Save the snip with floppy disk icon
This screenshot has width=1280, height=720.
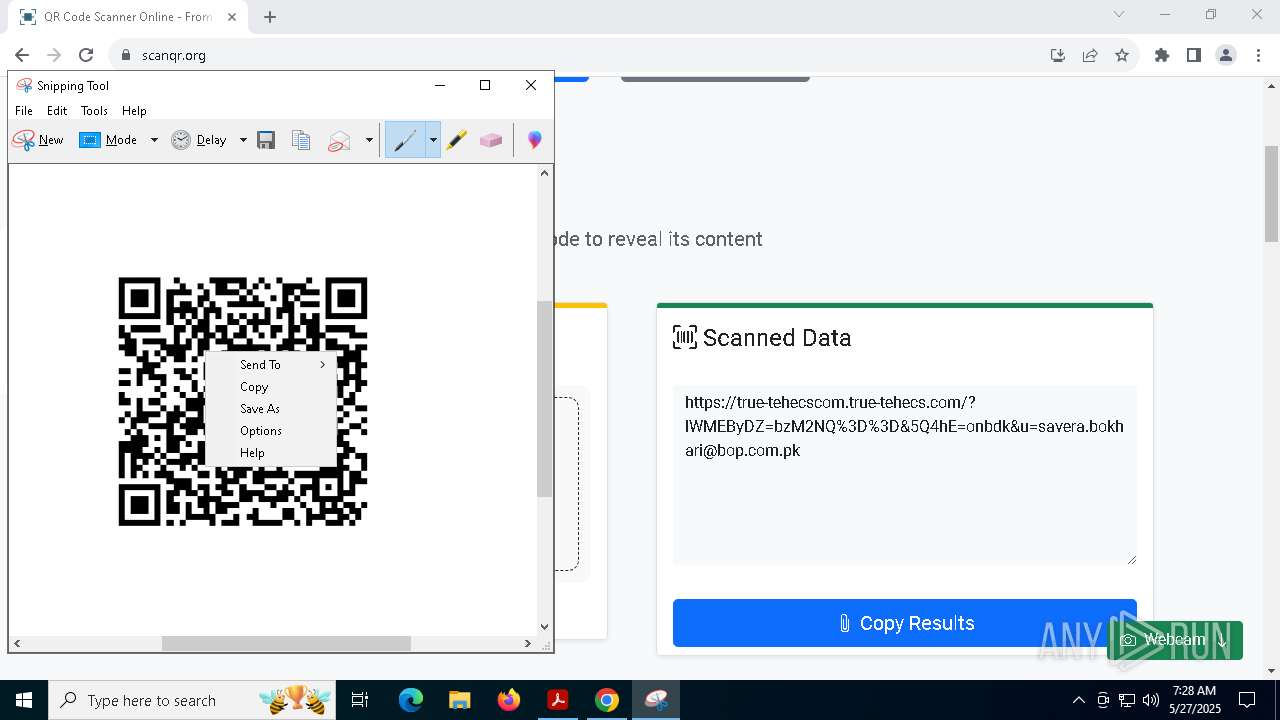266,140
